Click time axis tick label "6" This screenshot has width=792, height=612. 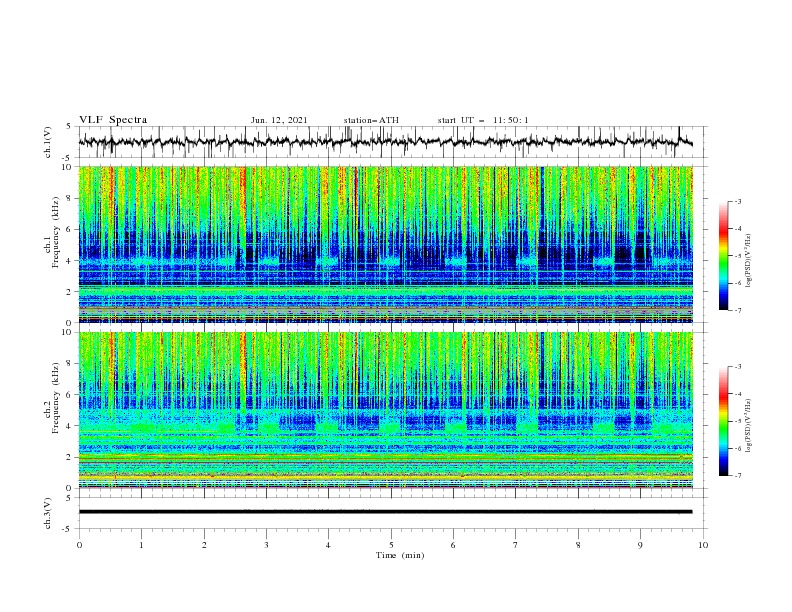click(453, 545)
